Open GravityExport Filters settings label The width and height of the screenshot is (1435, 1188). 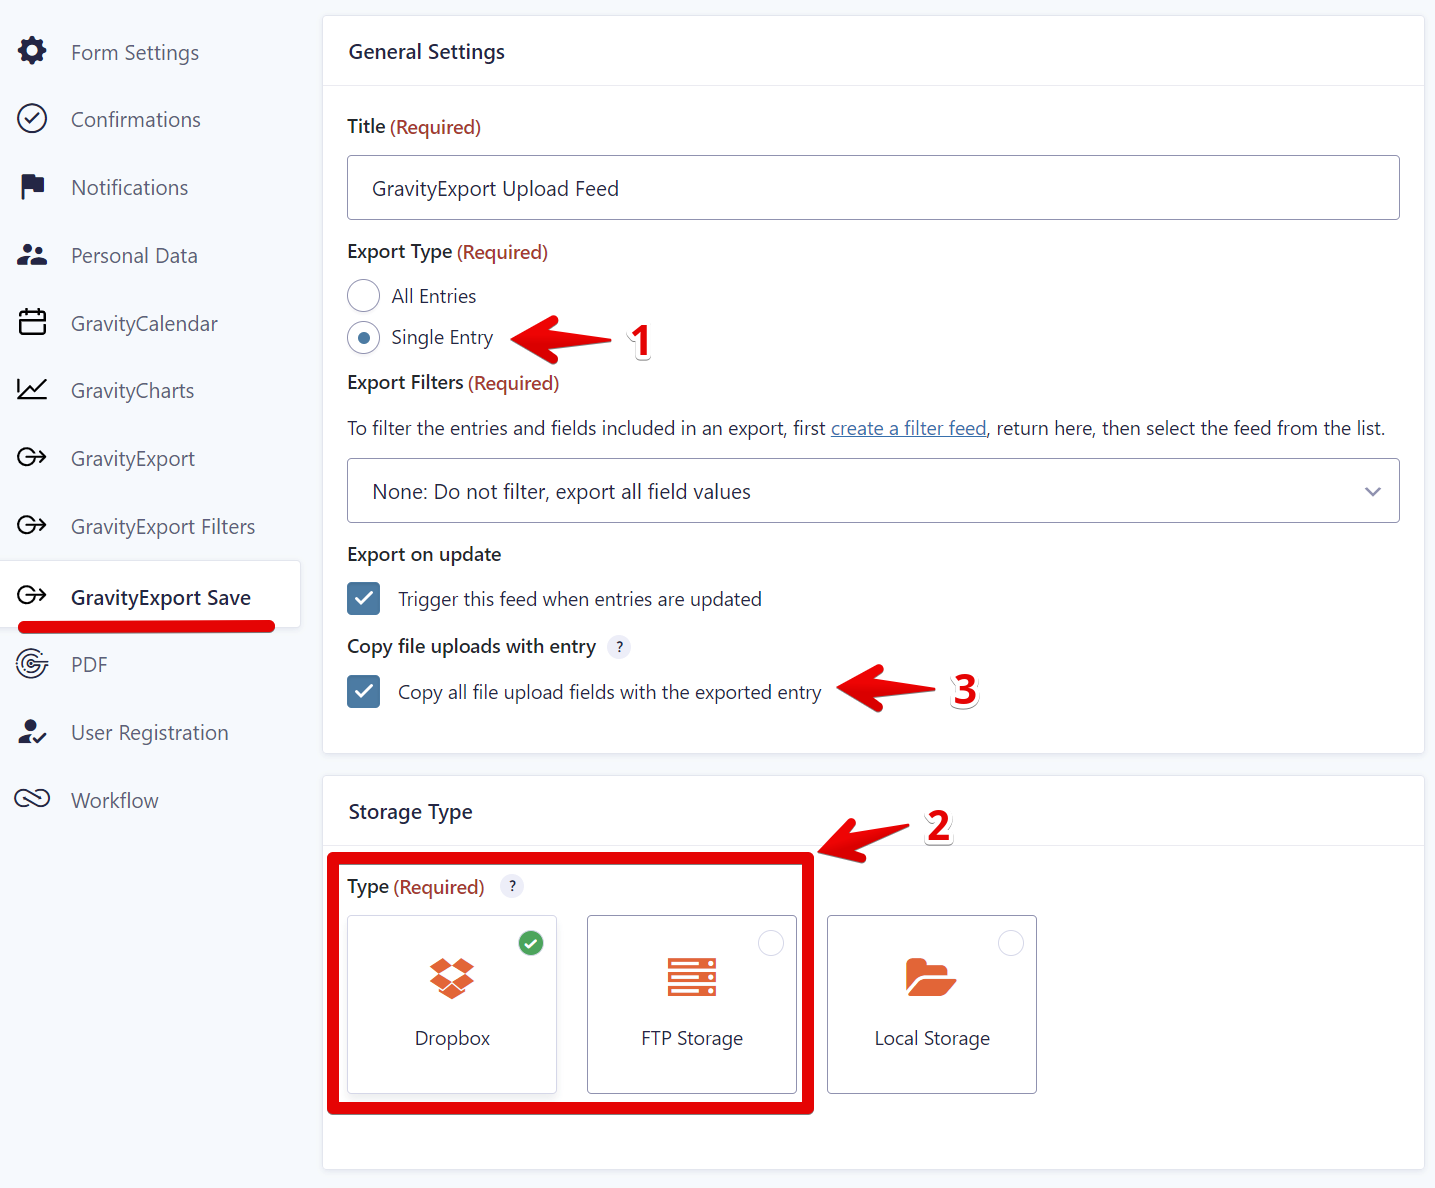click(x=163, y=527)
